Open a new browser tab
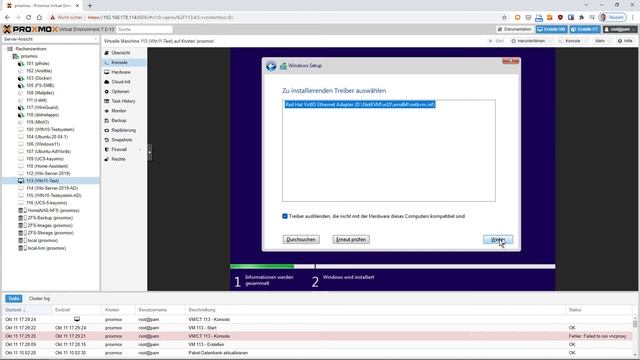 [90, 6]
